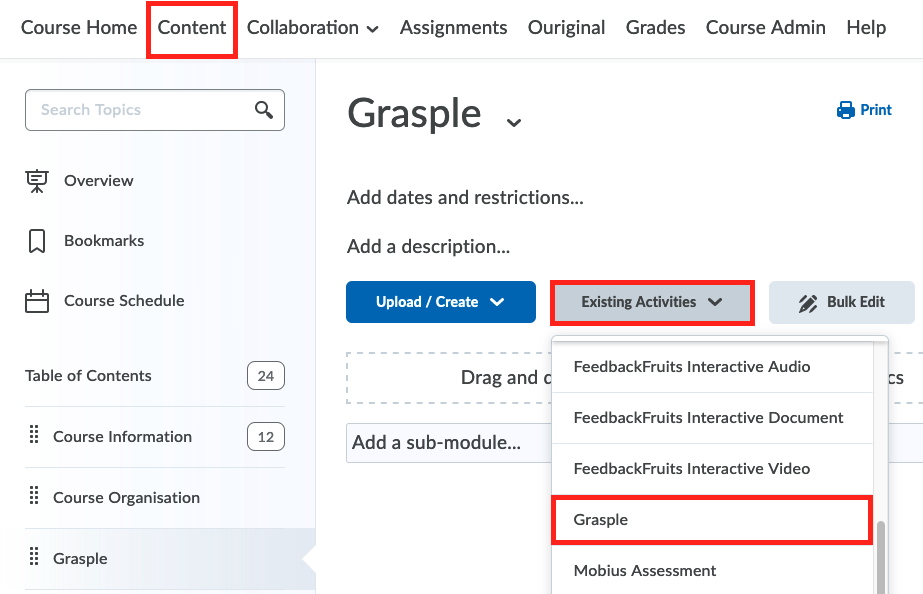Screen dimensions: 923x594
Task: Choose FeedbackFruits Interactive Video
Action: 691,469
